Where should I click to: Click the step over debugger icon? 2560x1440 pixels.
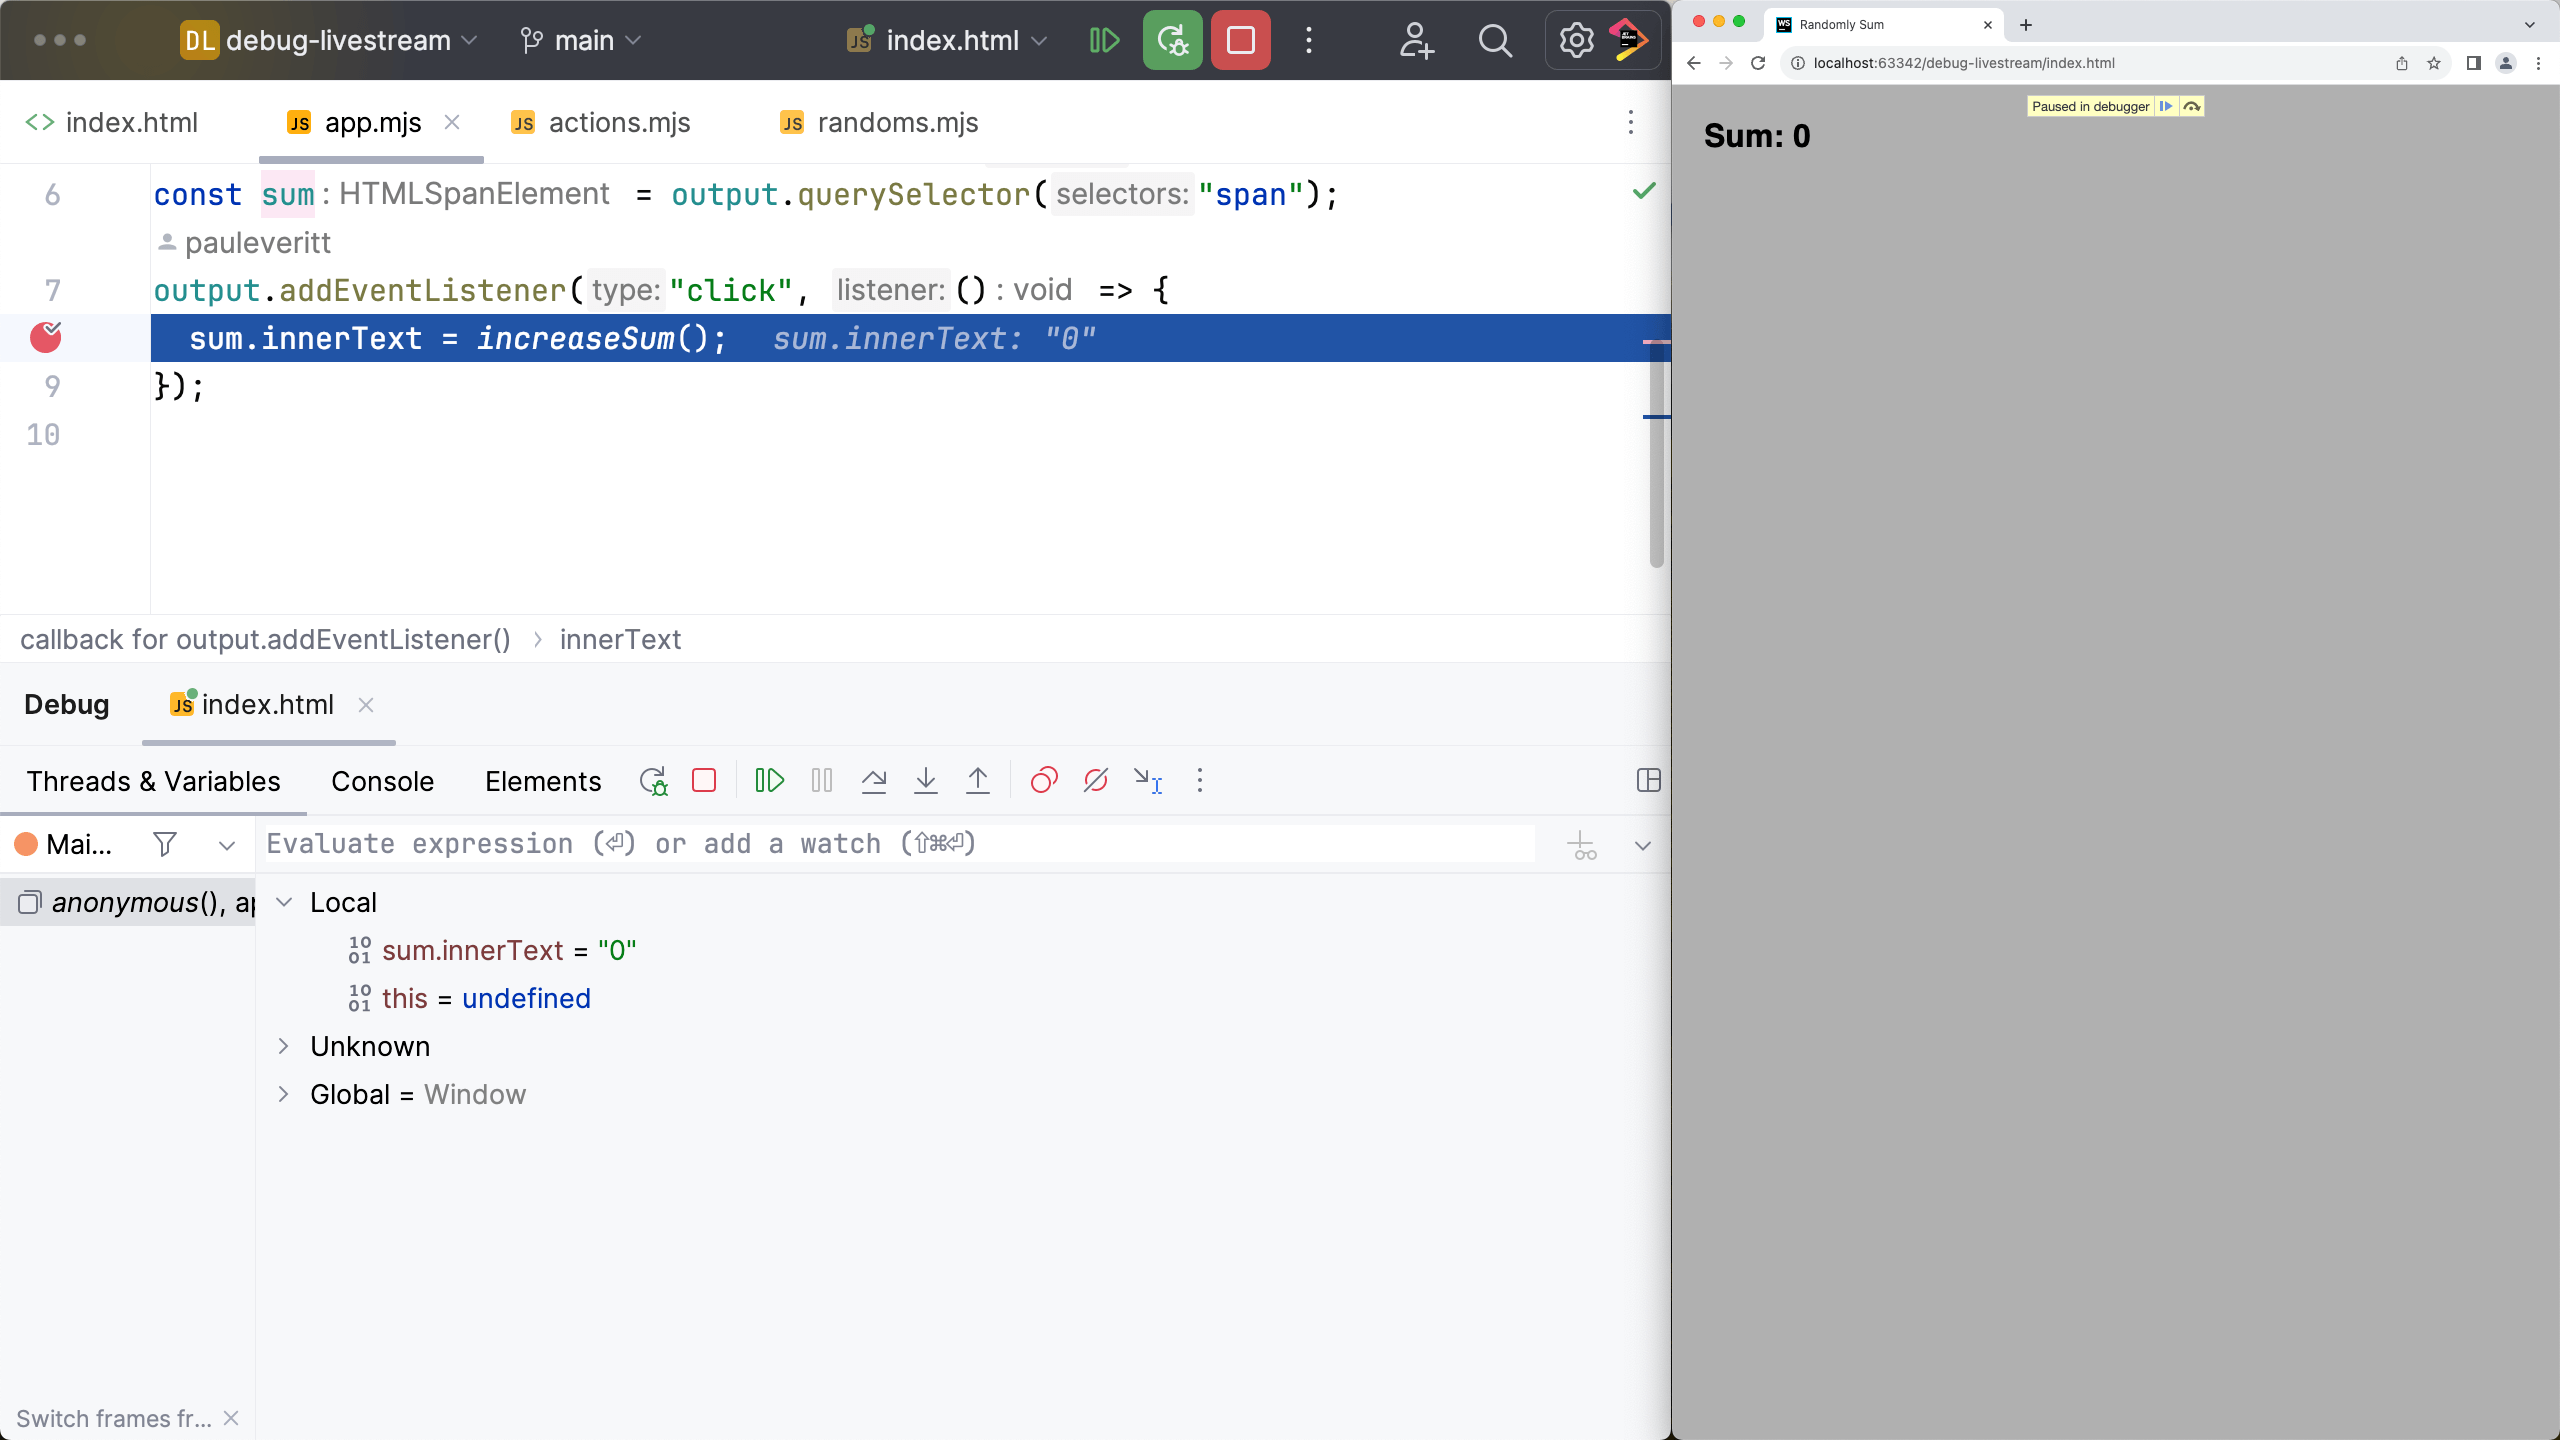click(874, 781)
